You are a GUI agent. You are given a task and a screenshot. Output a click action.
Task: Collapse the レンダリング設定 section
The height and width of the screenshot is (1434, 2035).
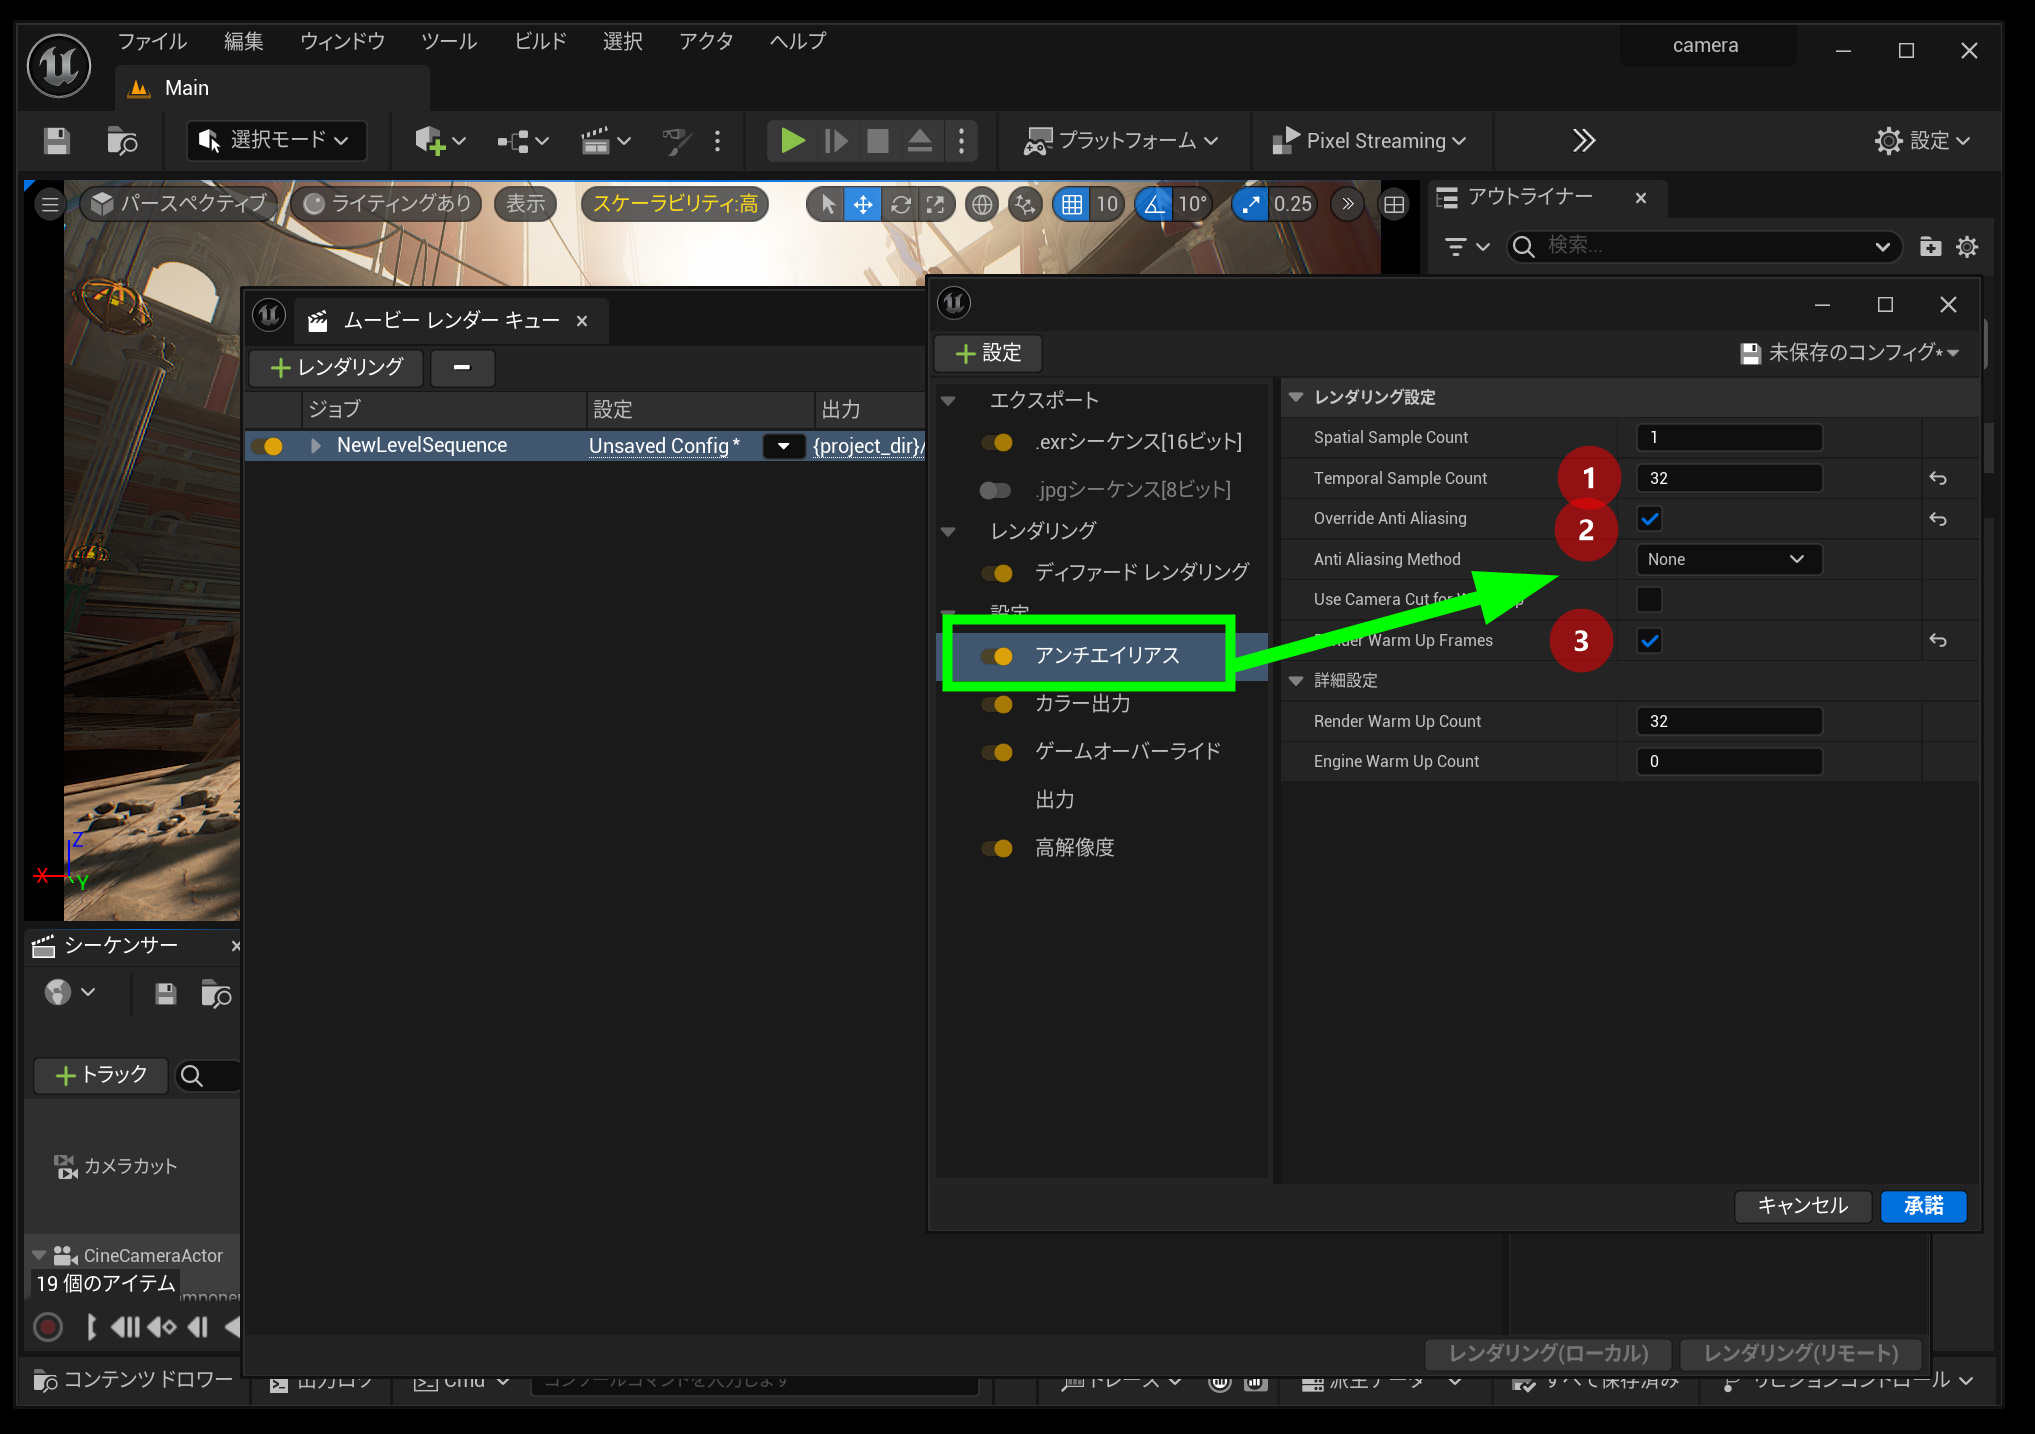(1296, 398)
